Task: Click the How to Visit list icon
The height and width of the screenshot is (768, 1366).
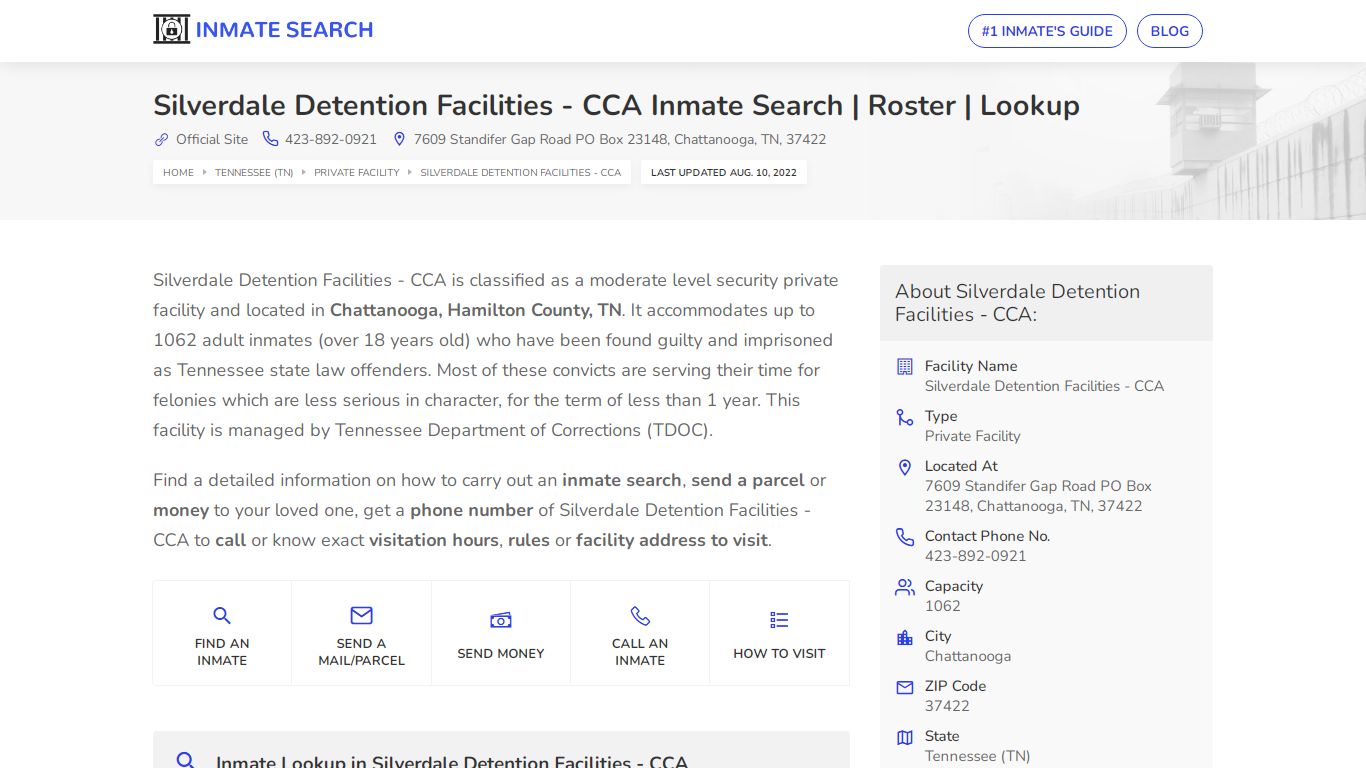Action: click(779, 621)
